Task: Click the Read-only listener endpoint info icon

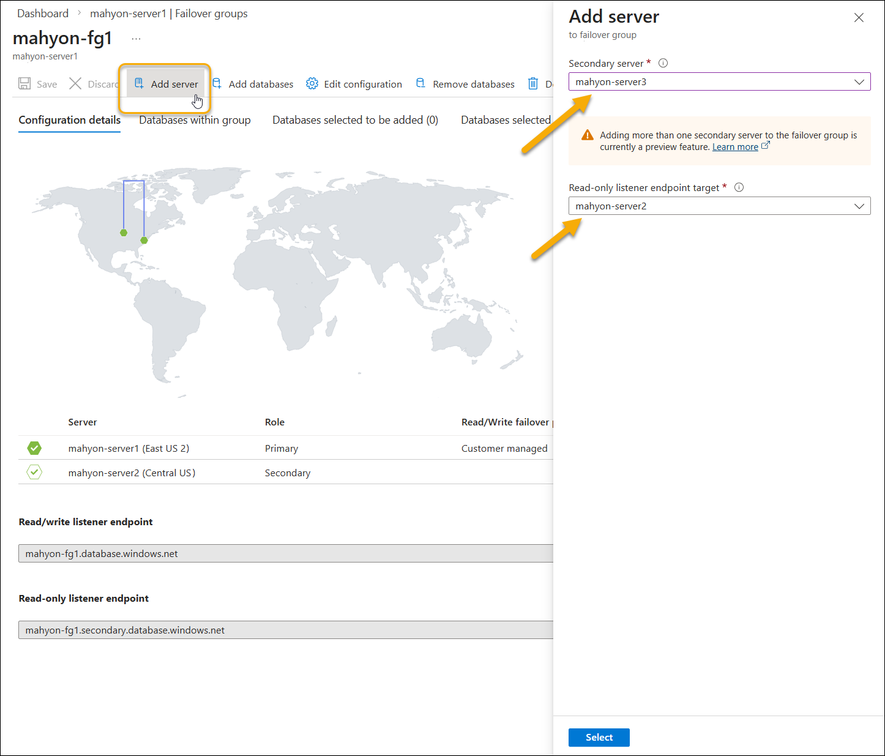Action: tap(739, 187)
